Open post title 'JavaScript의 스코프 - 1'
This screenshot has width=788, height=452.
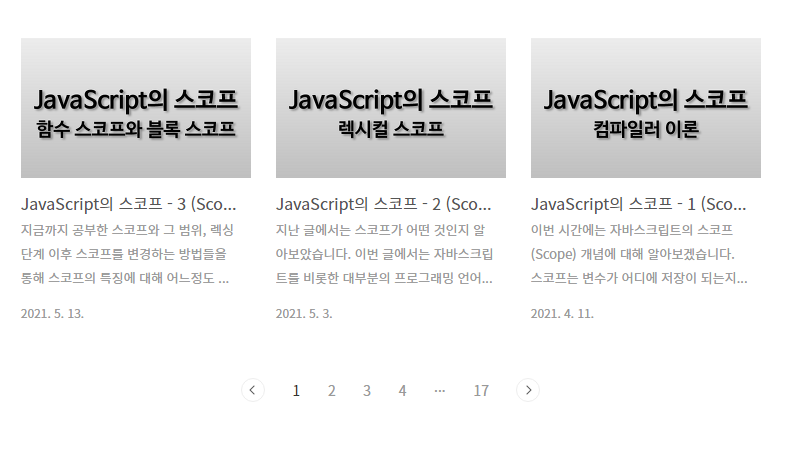point(639,204)
